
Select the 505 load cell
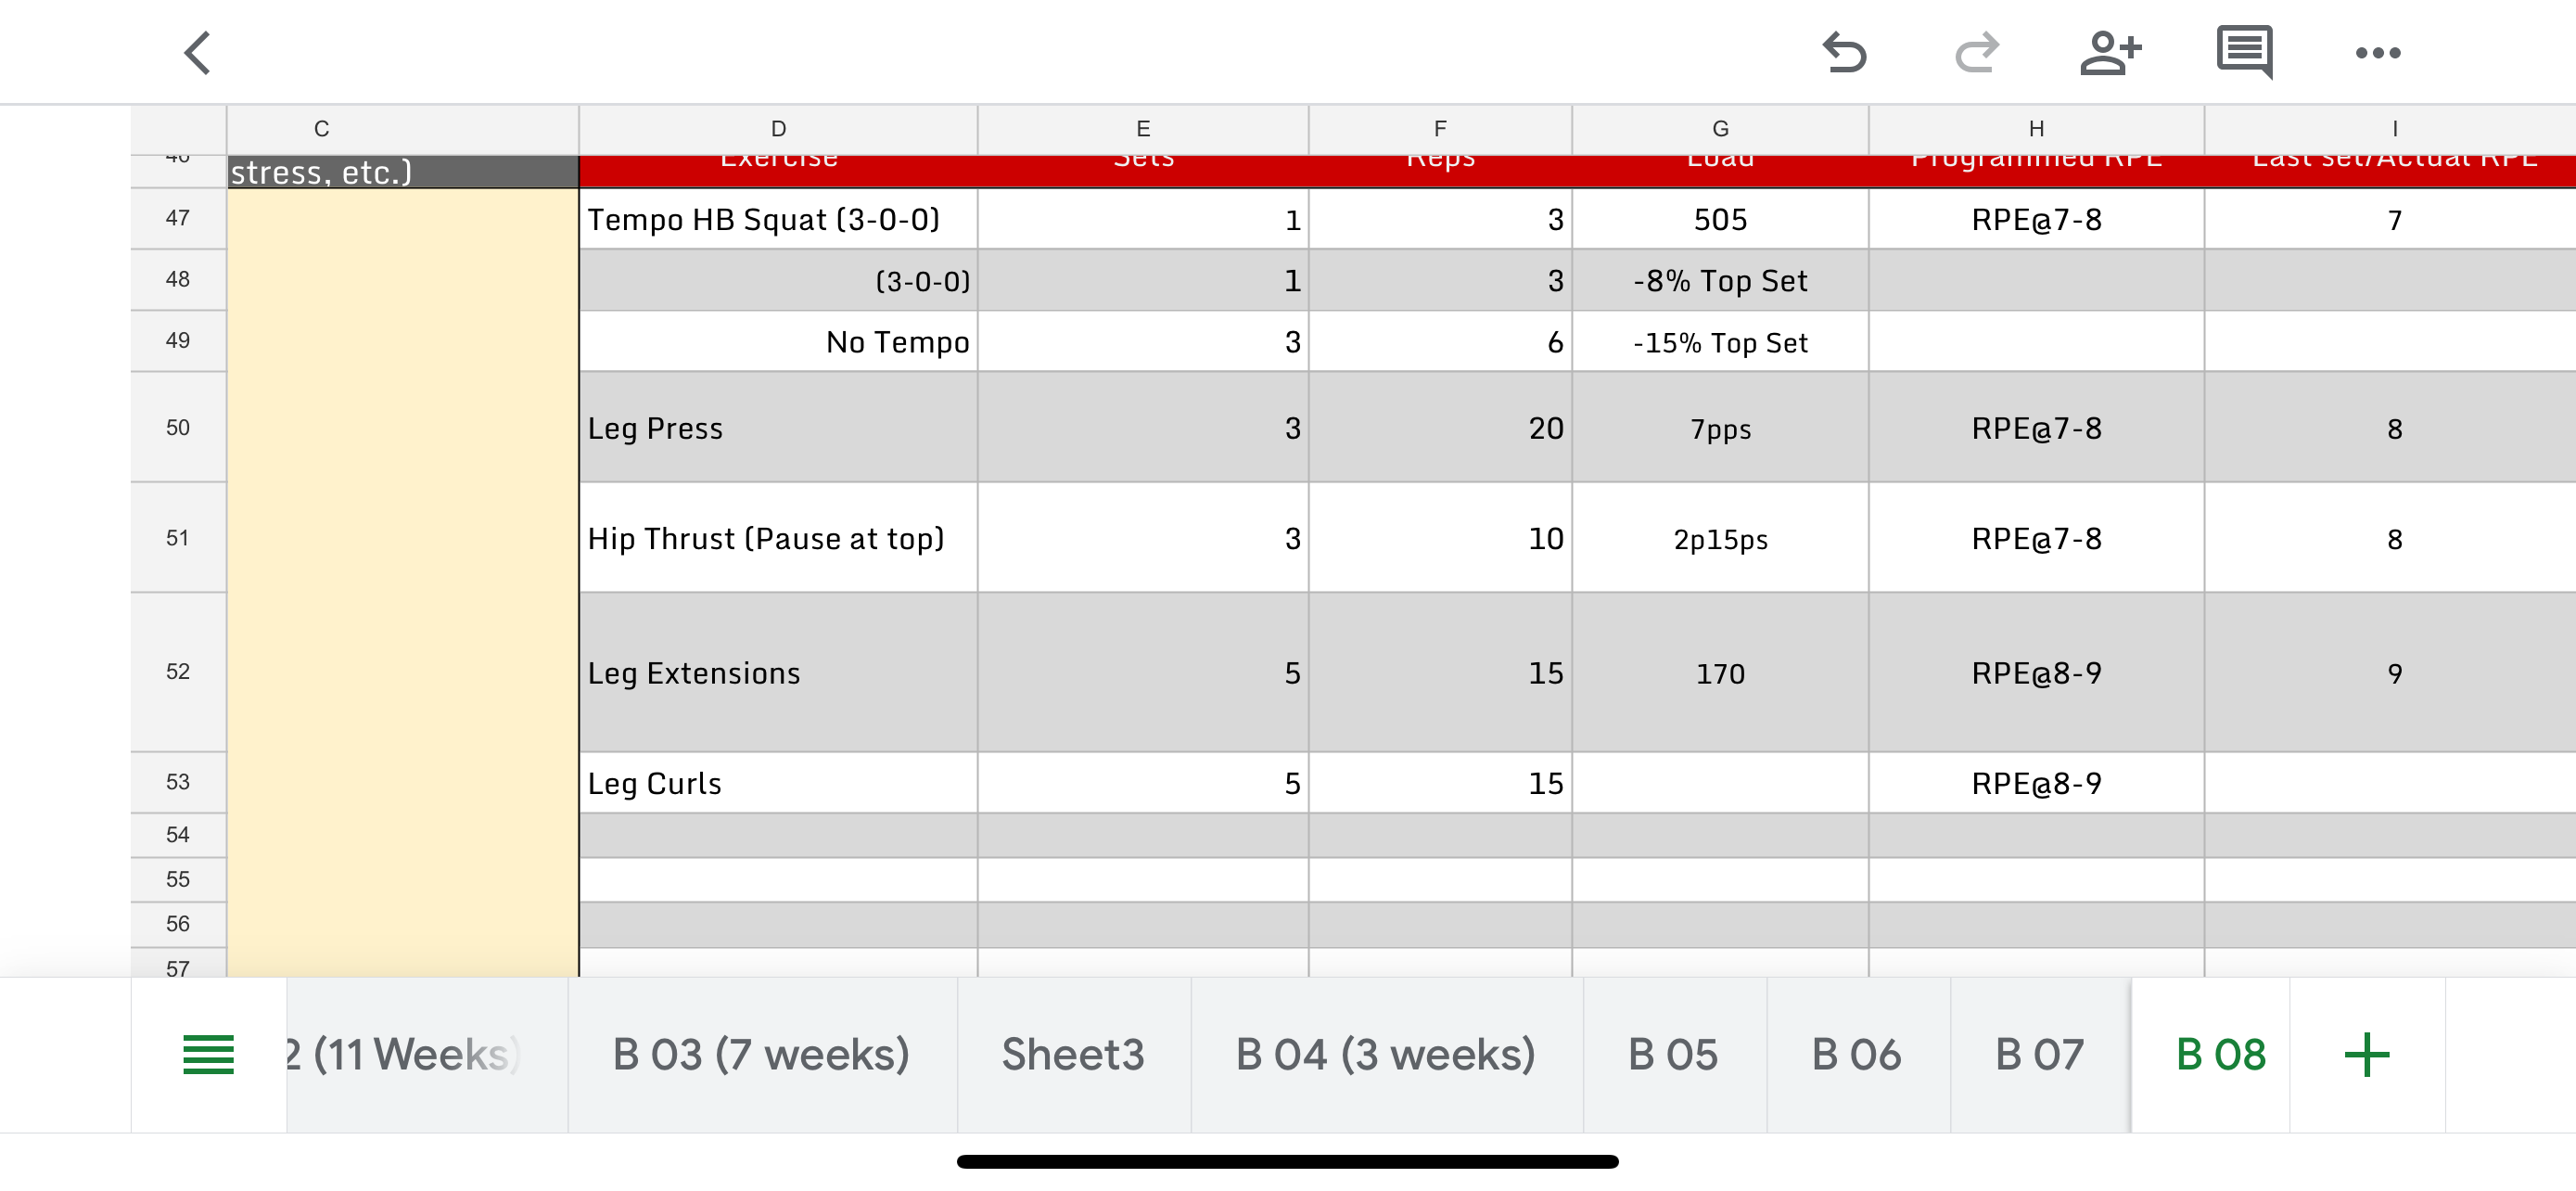(x=1720, y=220)
